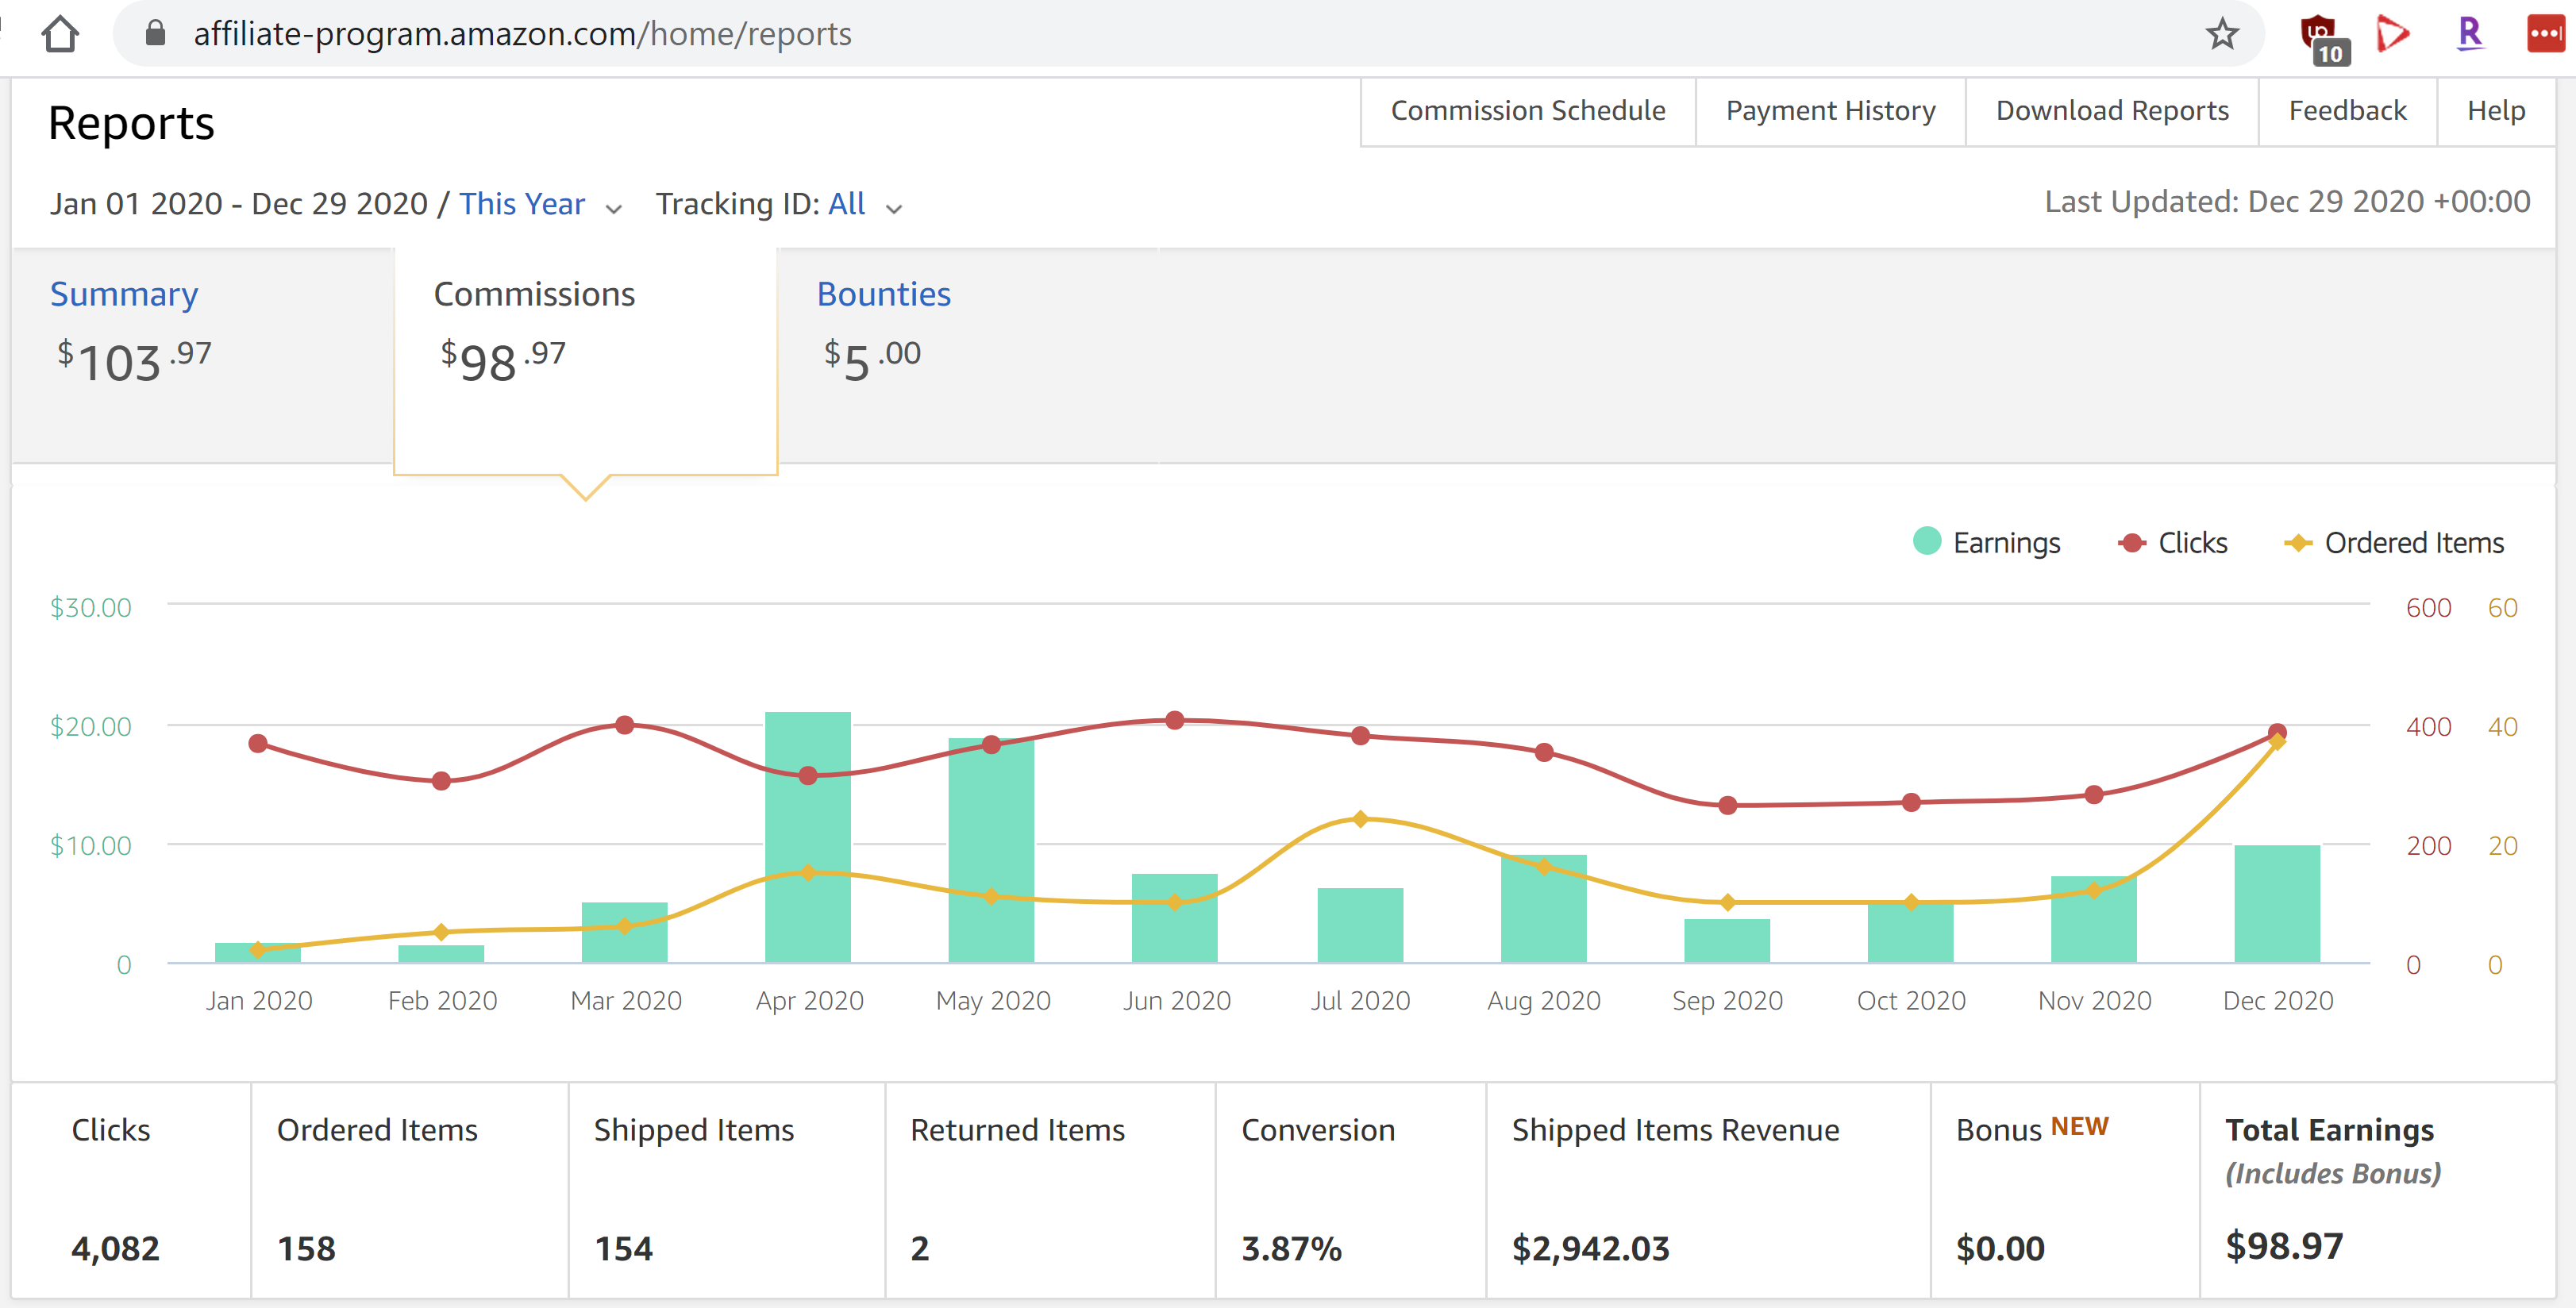
Task: Click the Apr 2020 earnings bar
Action: 808,837
